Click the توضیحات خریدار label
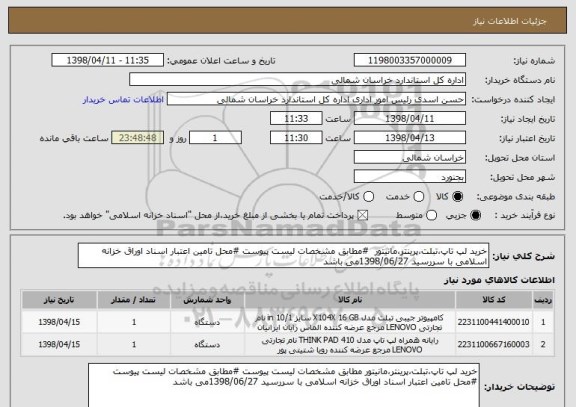 point(519,387)
